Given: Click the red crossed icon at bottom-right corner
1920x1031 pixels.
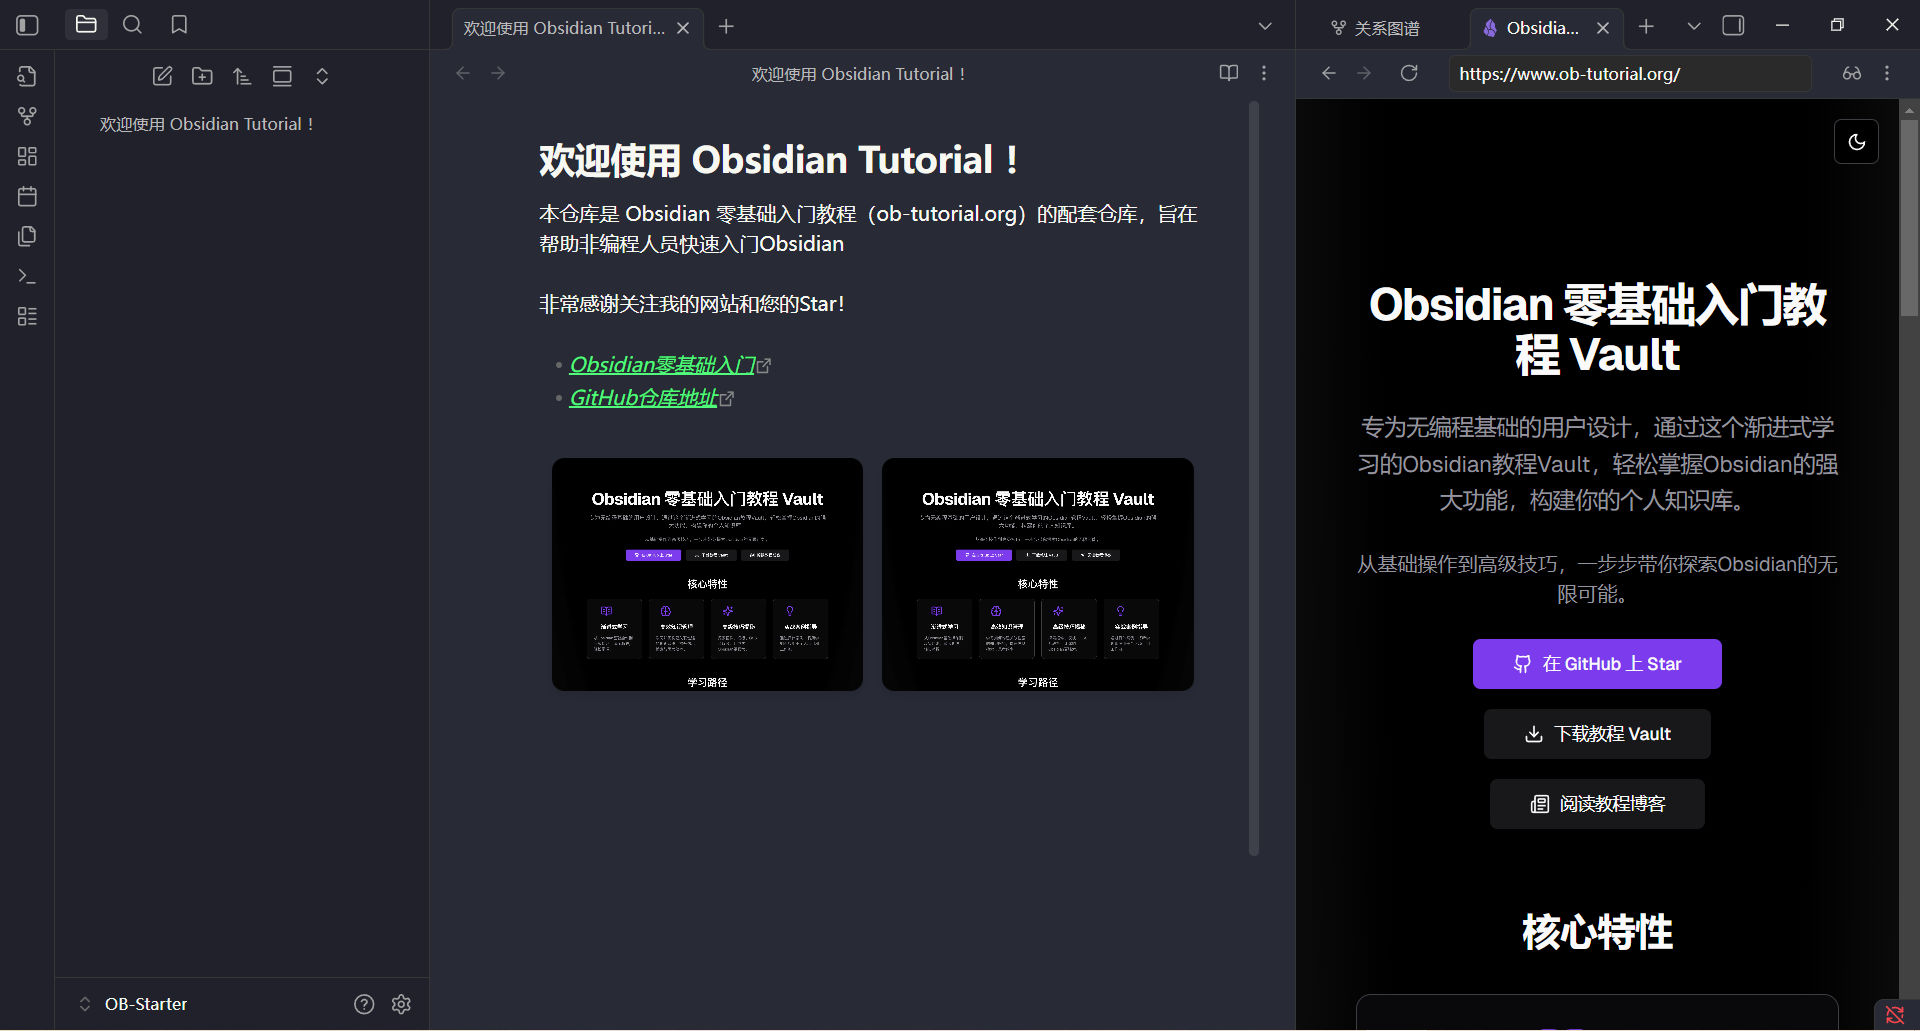Looking at the screenshot, I should pyautogui.click(x=1895, y=1015).
